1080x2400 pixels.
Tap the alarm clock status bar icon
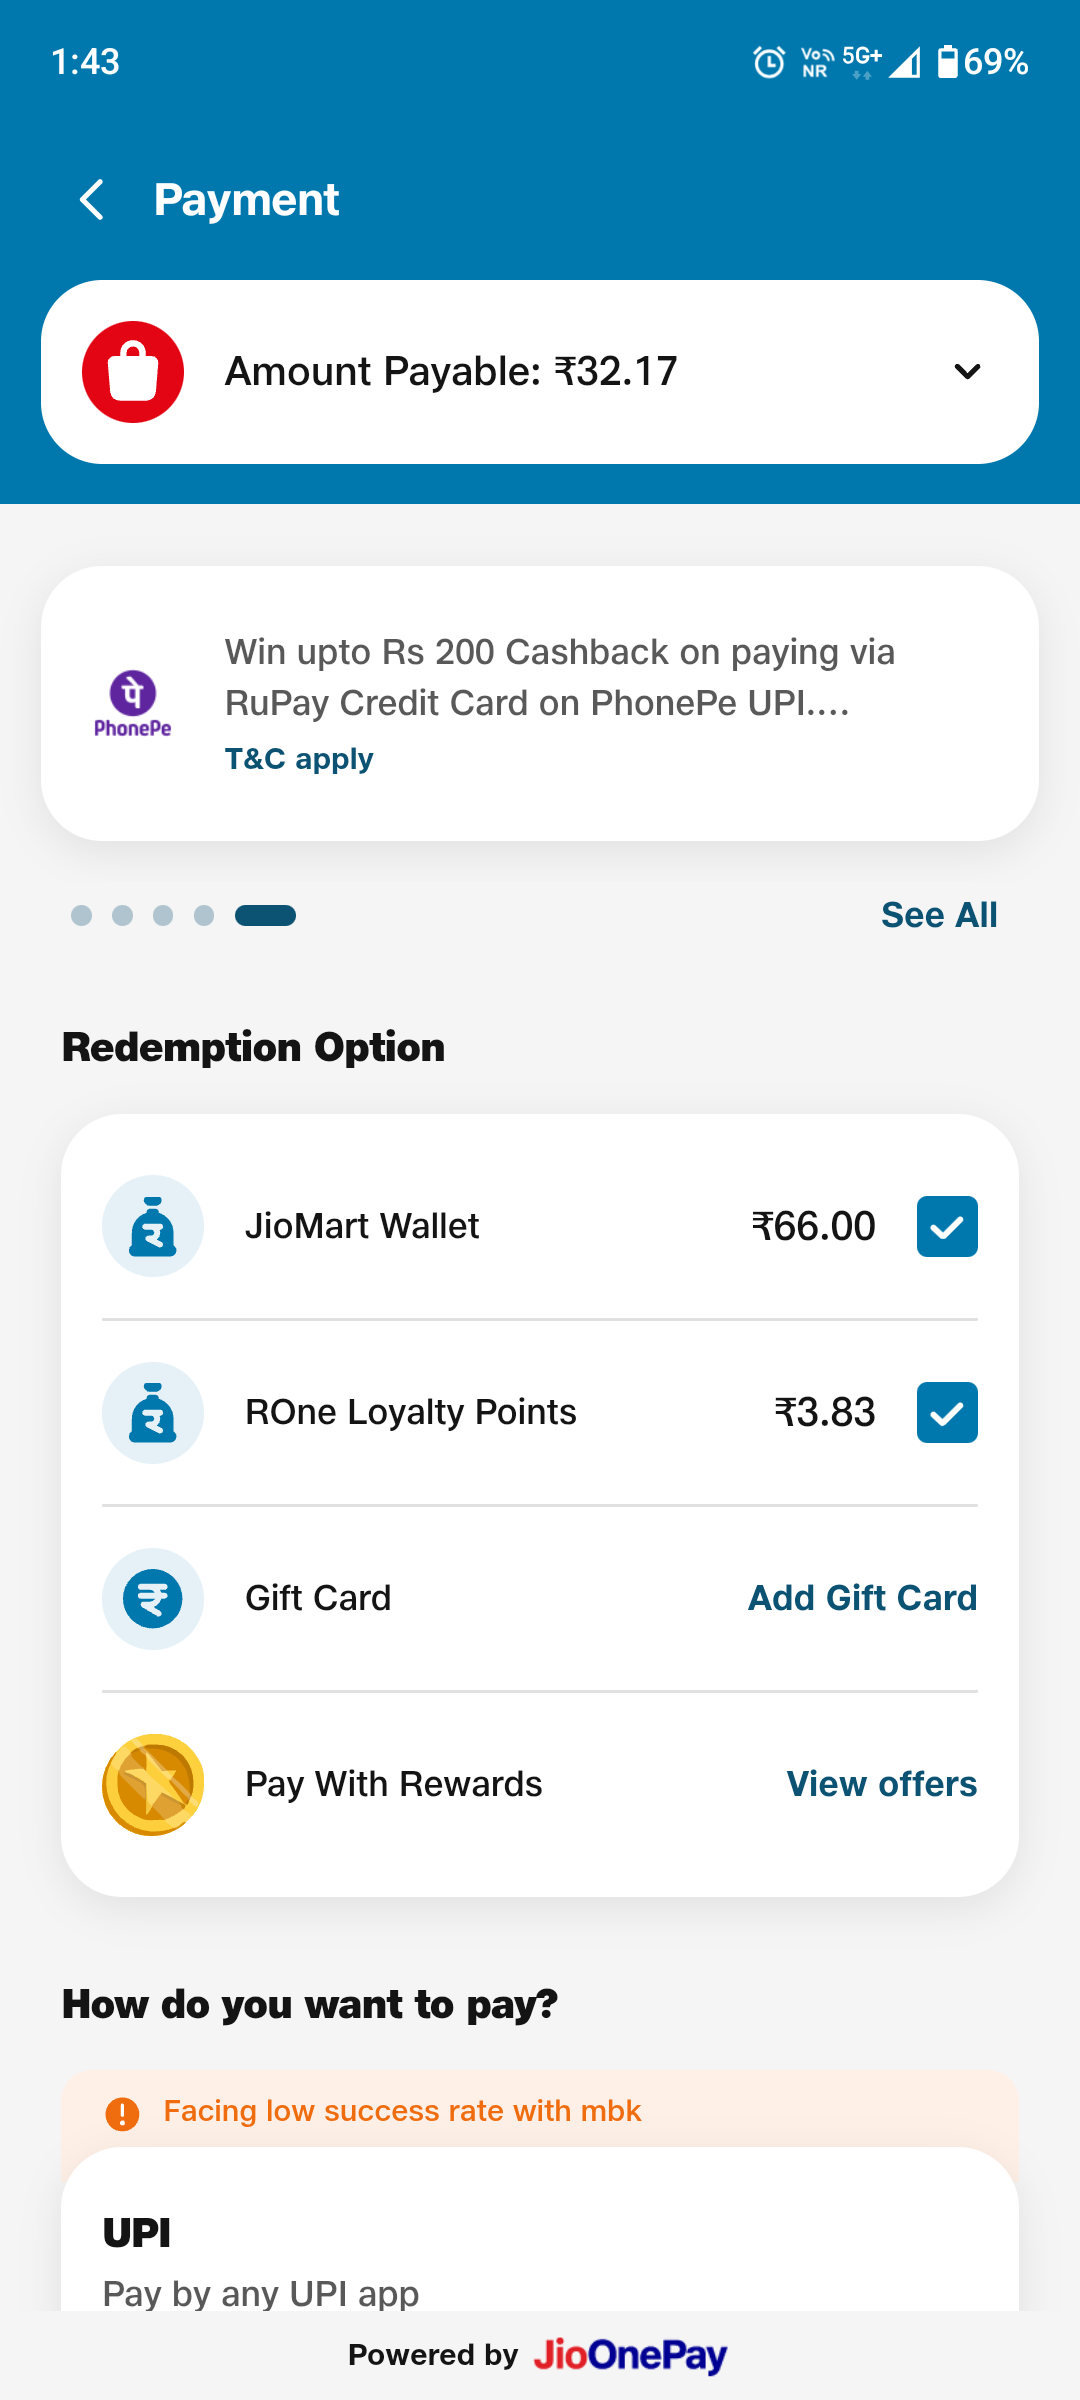coord(768,62)
